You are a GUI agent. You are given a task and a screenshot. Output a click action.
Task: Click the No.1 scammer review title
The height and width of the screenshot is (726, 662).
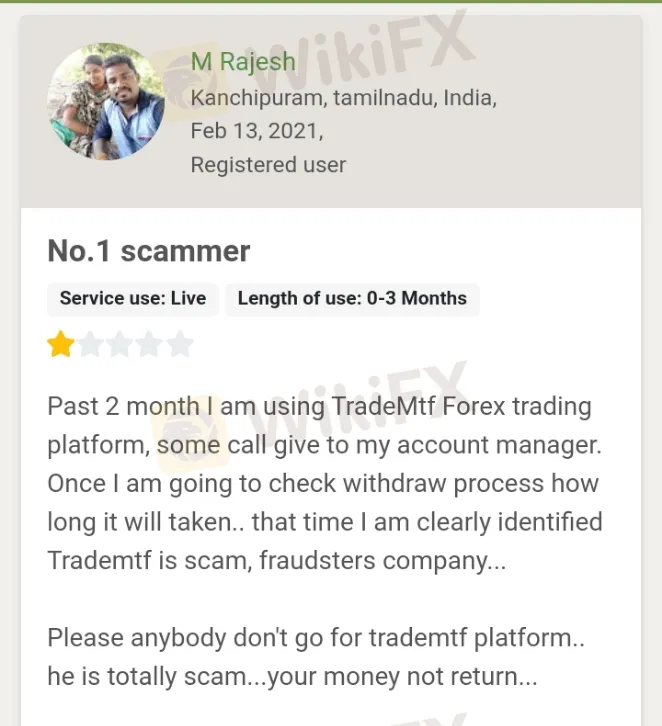(149, 251)
